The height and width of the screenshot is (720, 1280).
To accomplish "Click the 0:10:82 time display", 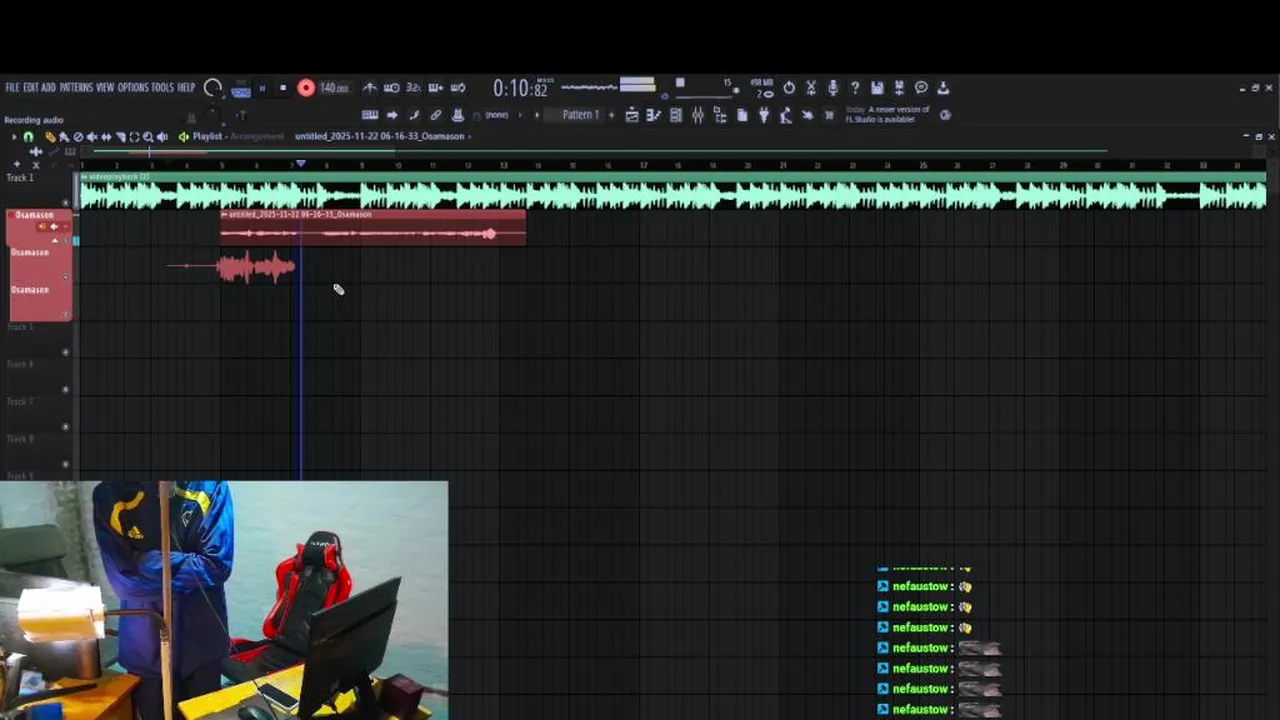I will pyautogui.click(x=520, y=89).
